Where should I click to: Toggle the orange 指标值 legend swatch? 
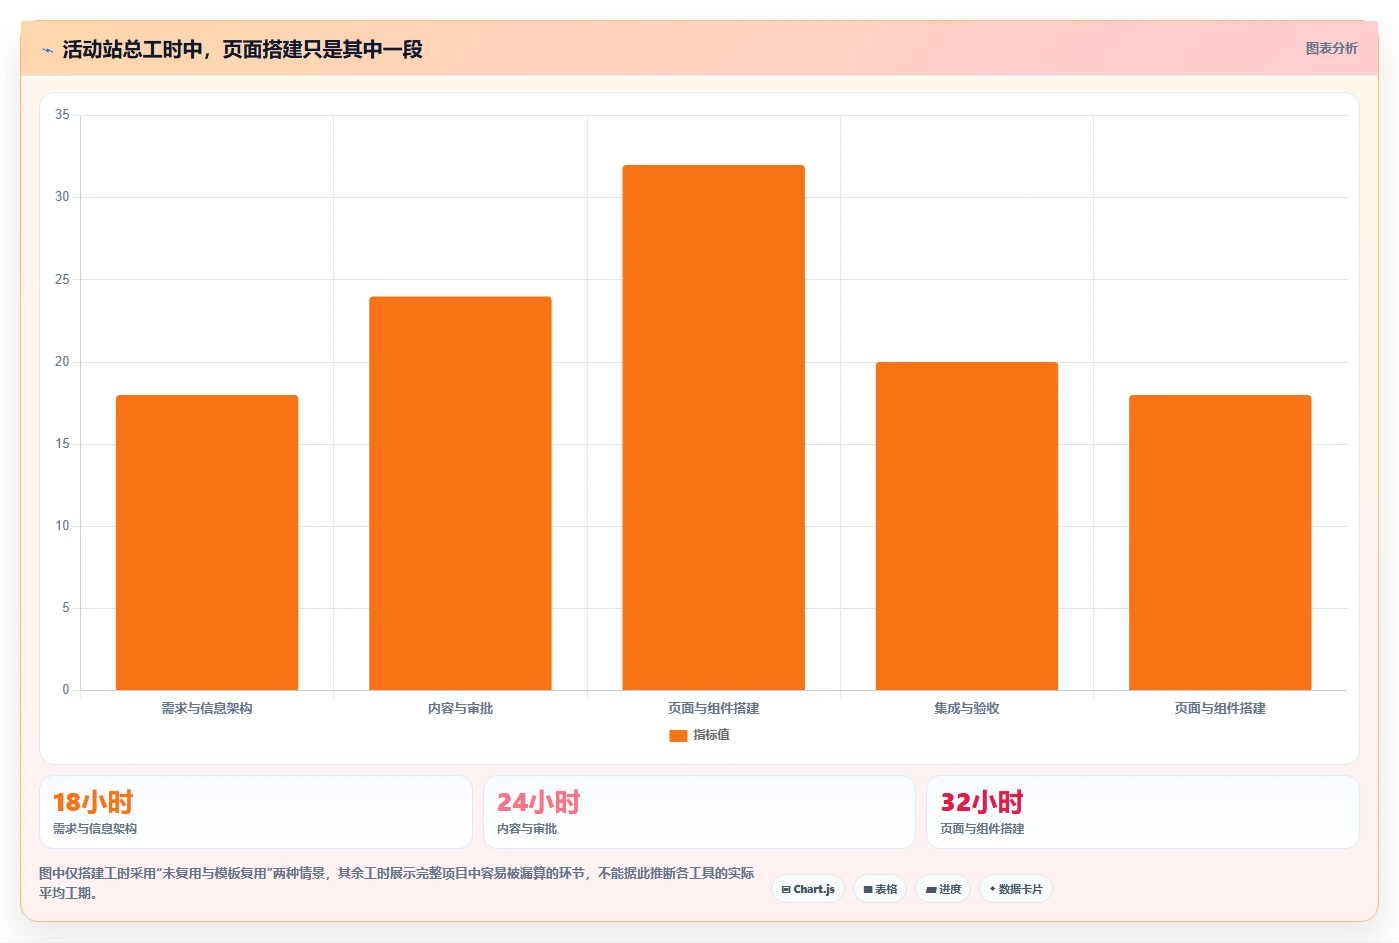coord(678,735)
